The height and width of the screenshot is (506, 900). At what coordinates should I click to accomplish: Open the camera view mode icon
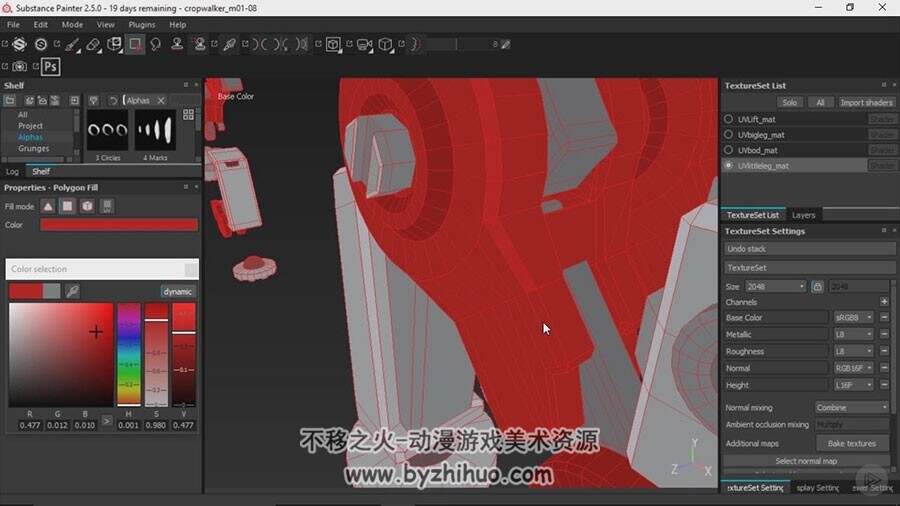[364, 45]
